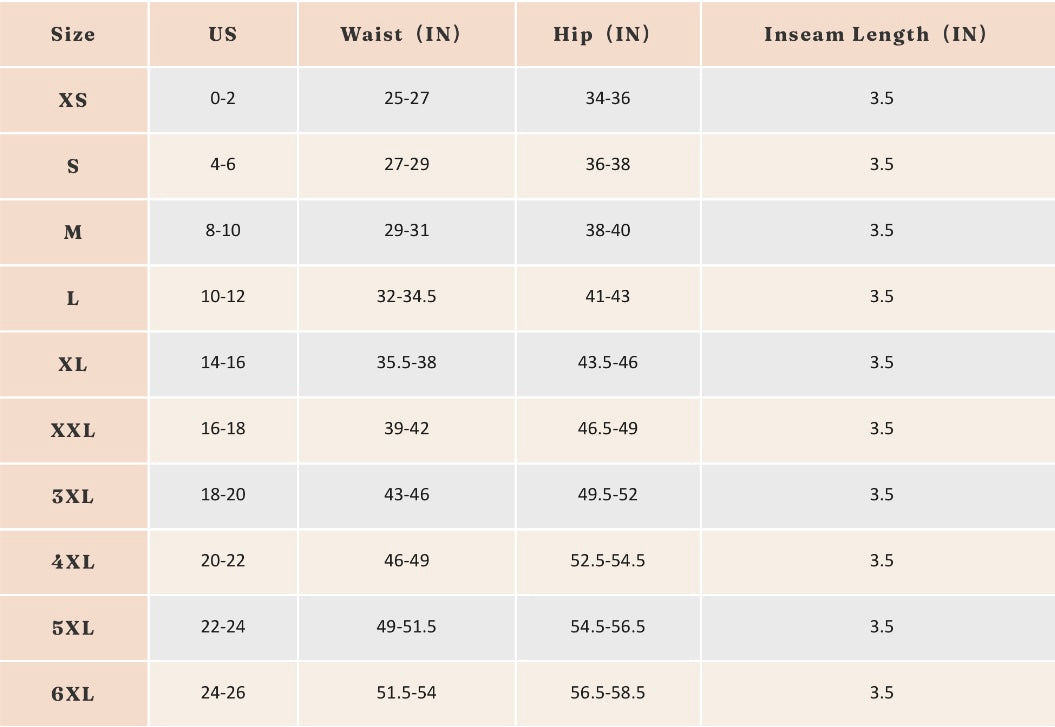Click the Size column header

click(73, 34)
